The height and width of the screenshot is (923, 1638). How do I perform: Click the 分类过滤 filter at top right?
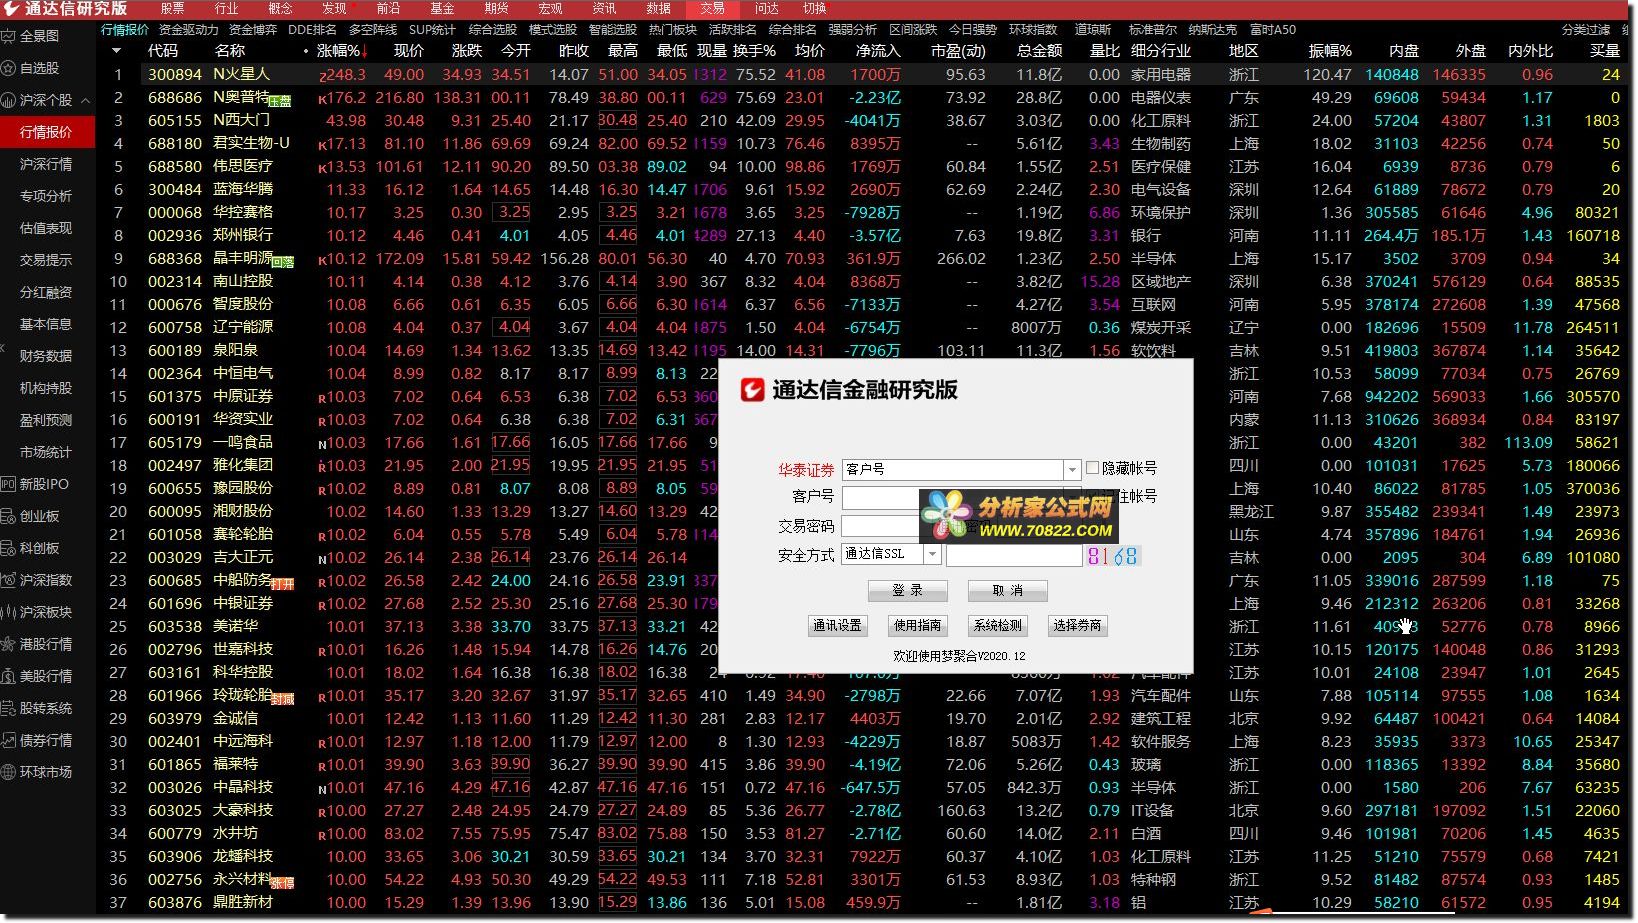coord(1586,30)
